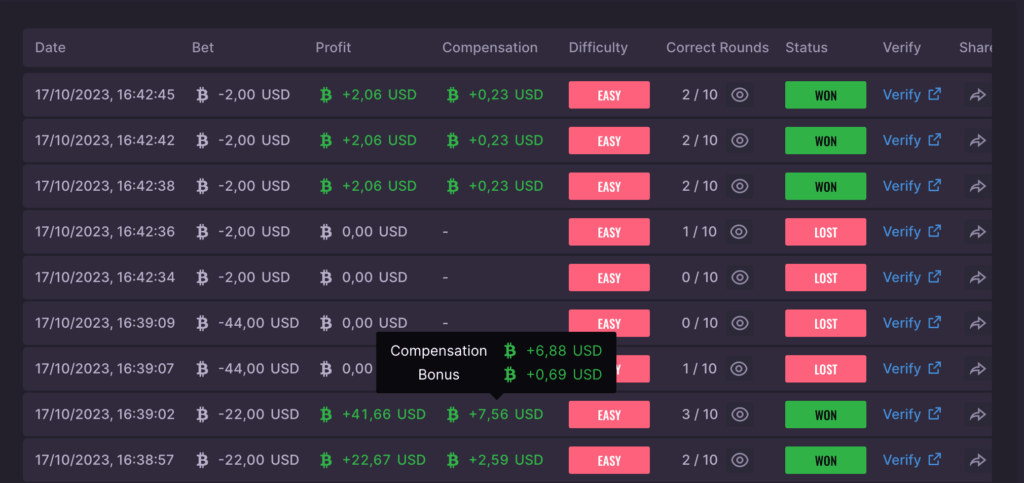Click the LOST badge in the 16:39:09 row
1024x483 pixels.
click(x=825, y=324)
